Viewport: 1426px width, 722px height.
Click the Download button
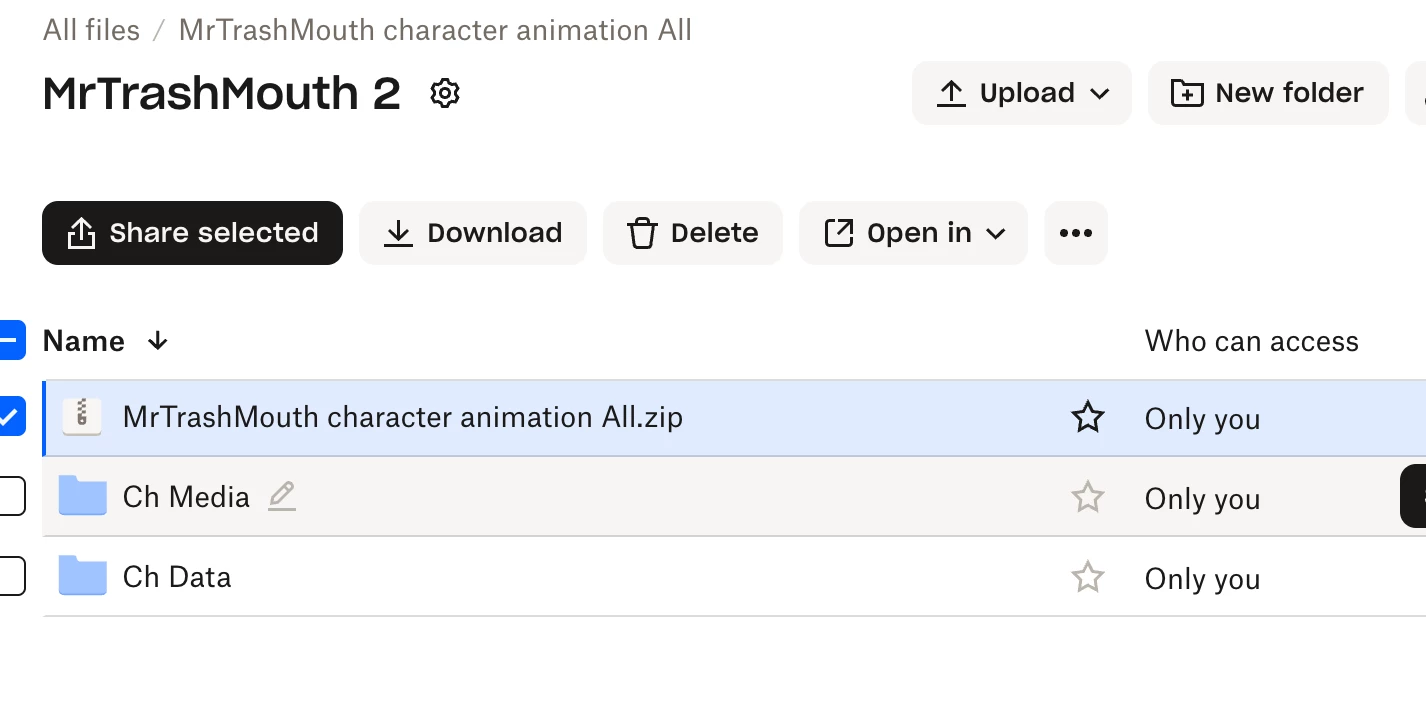coord(473,233)
